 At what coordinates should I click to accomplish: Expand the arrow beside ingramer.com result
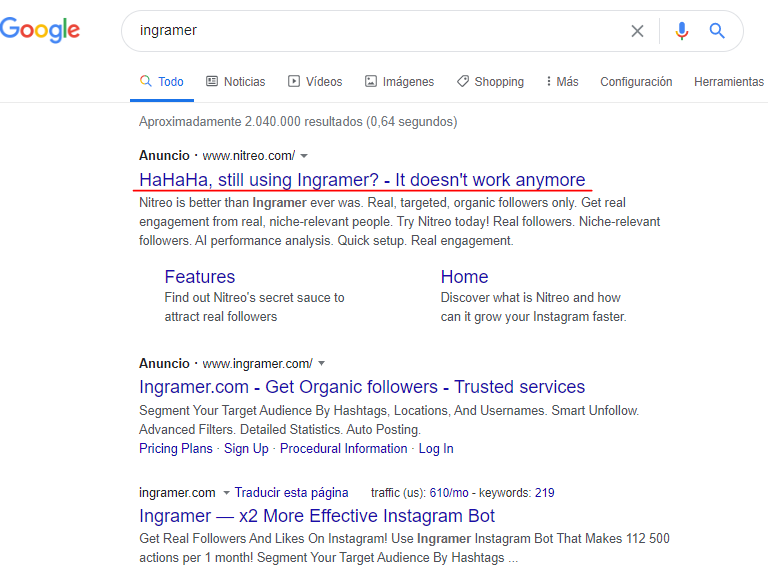(x=226, y=493)
